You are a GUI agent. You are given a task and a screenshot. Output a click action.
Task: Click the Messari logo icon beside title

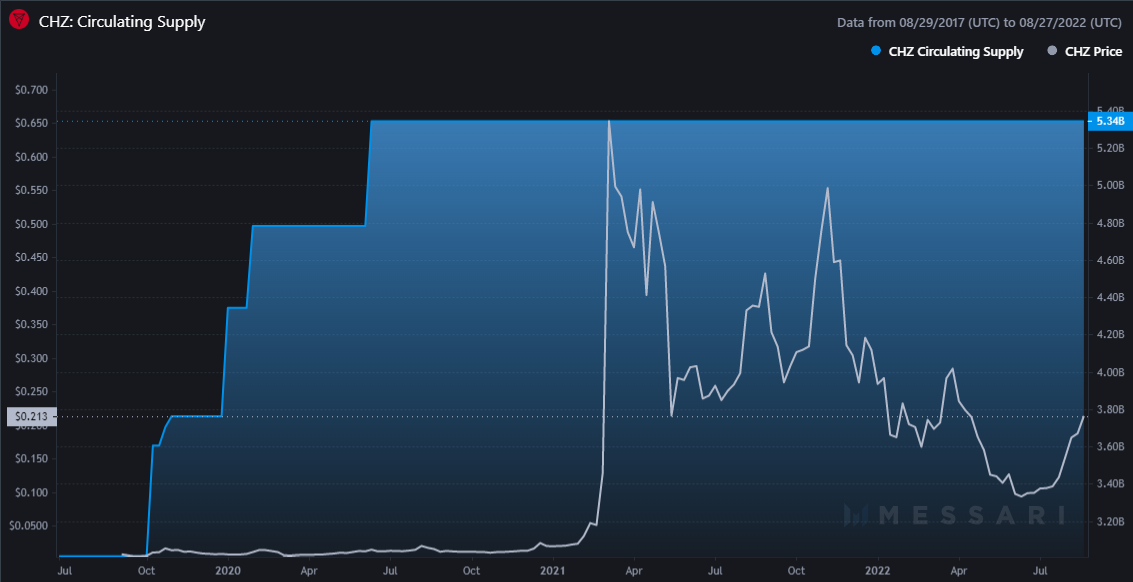(x=19, y=19)
